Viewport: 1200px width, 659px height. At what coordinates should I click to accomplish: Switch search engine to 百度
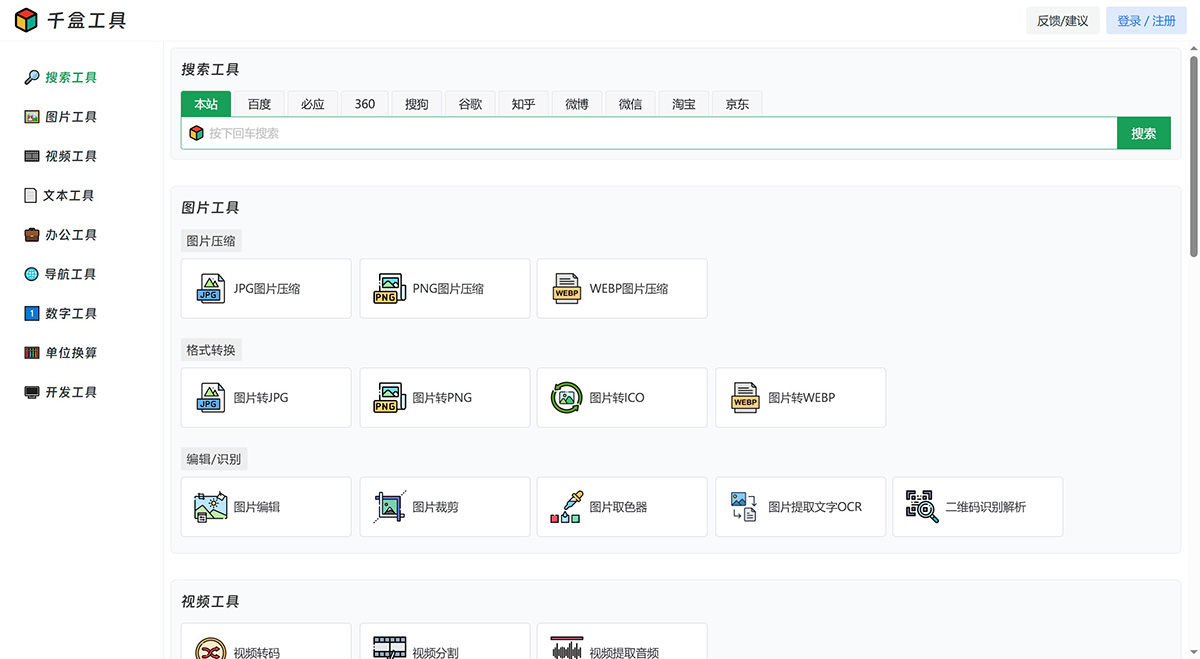[x=259, y=103]
